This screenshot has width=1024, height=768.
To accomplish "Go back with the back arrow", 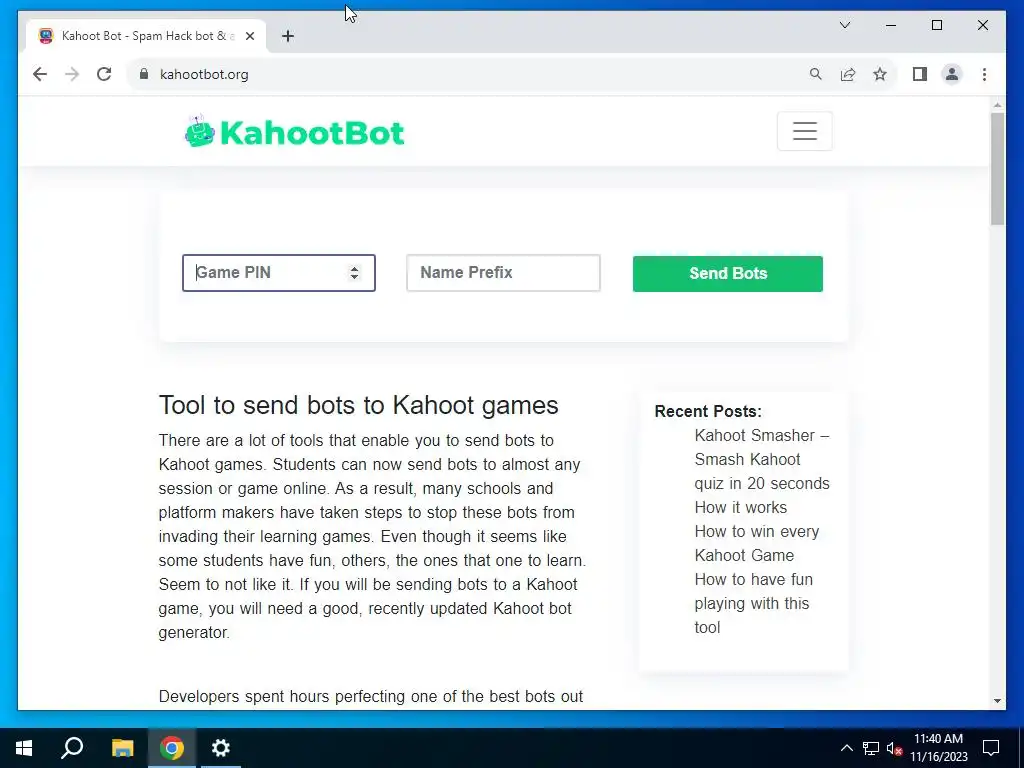I will pos(40,74).
